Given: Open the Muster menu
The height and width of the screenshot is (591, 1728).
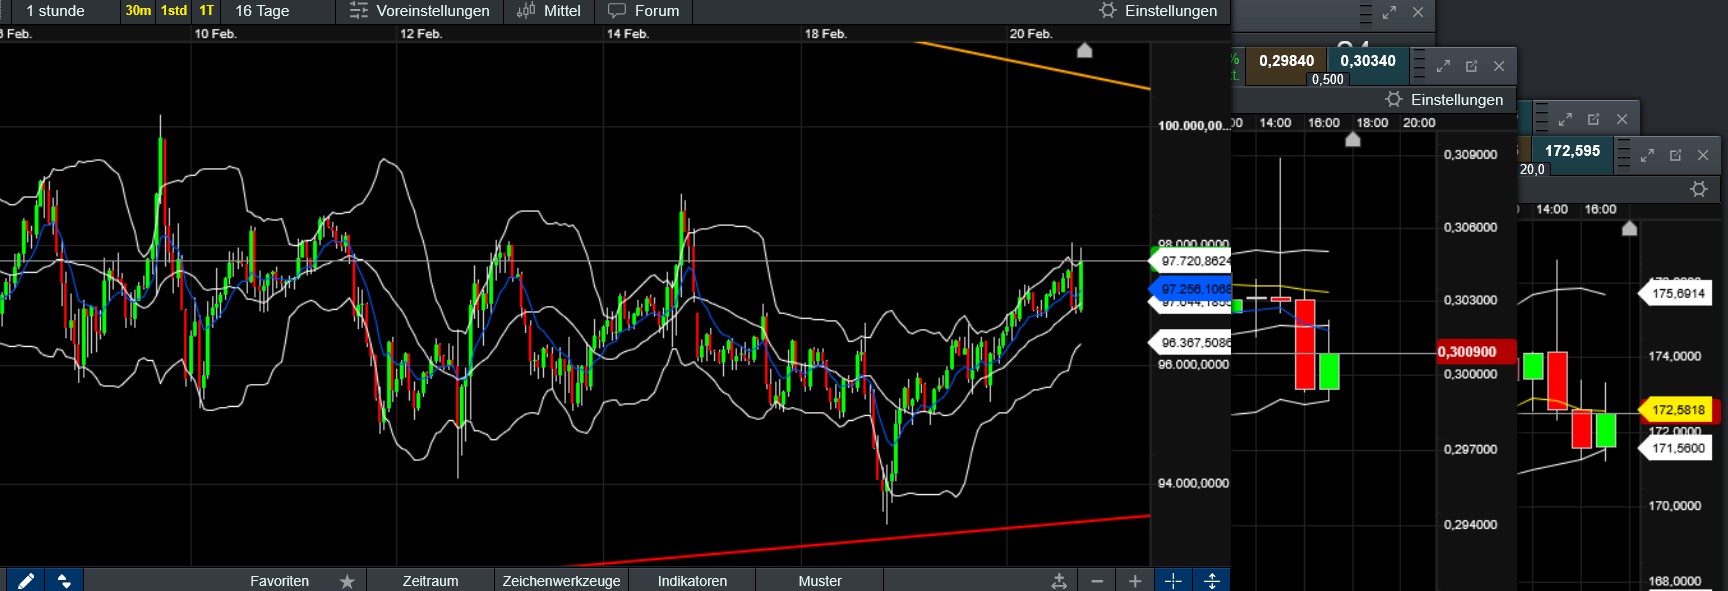Looking at the screenshot, I should [820, 581].
